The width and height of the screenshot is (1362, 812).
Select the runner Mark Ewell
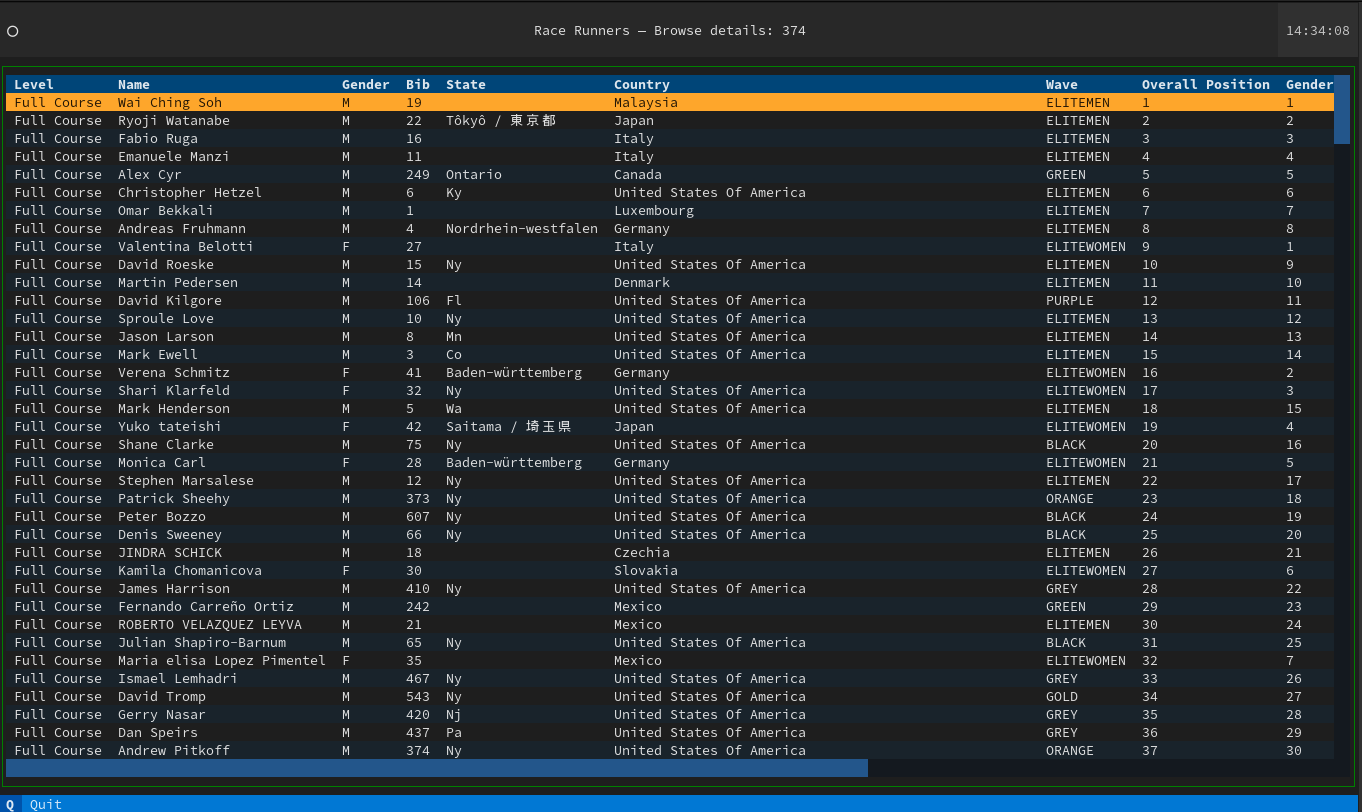[x=670, y=355]
